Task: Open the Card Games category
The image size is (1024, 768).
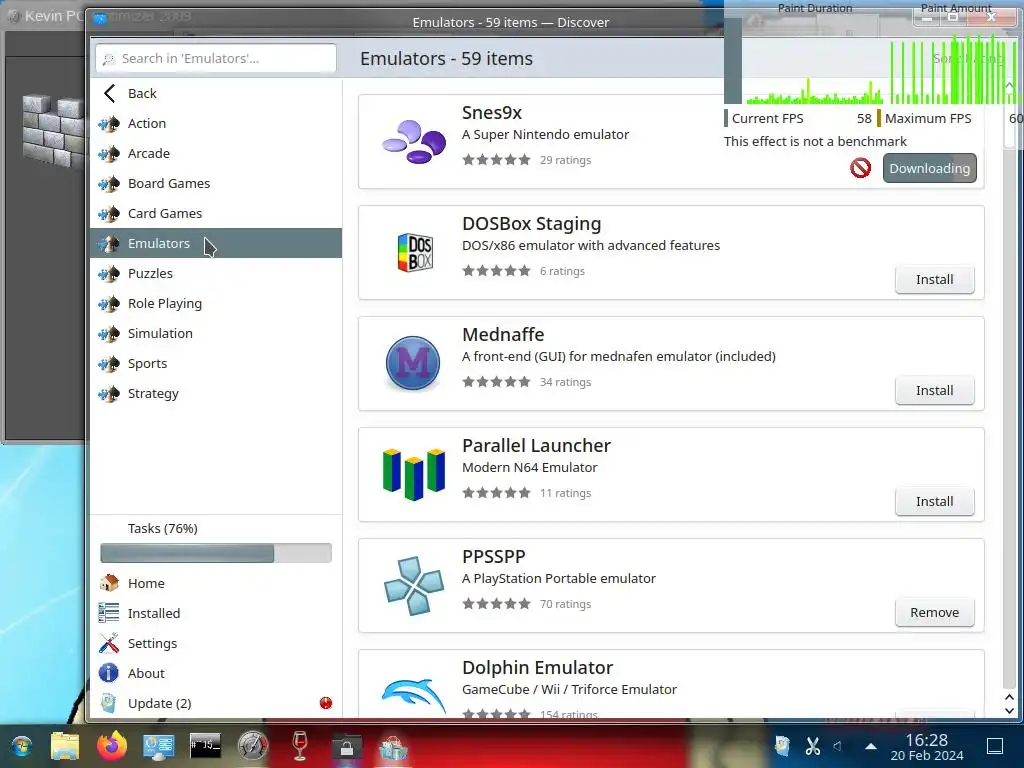Action: point(216,214)
